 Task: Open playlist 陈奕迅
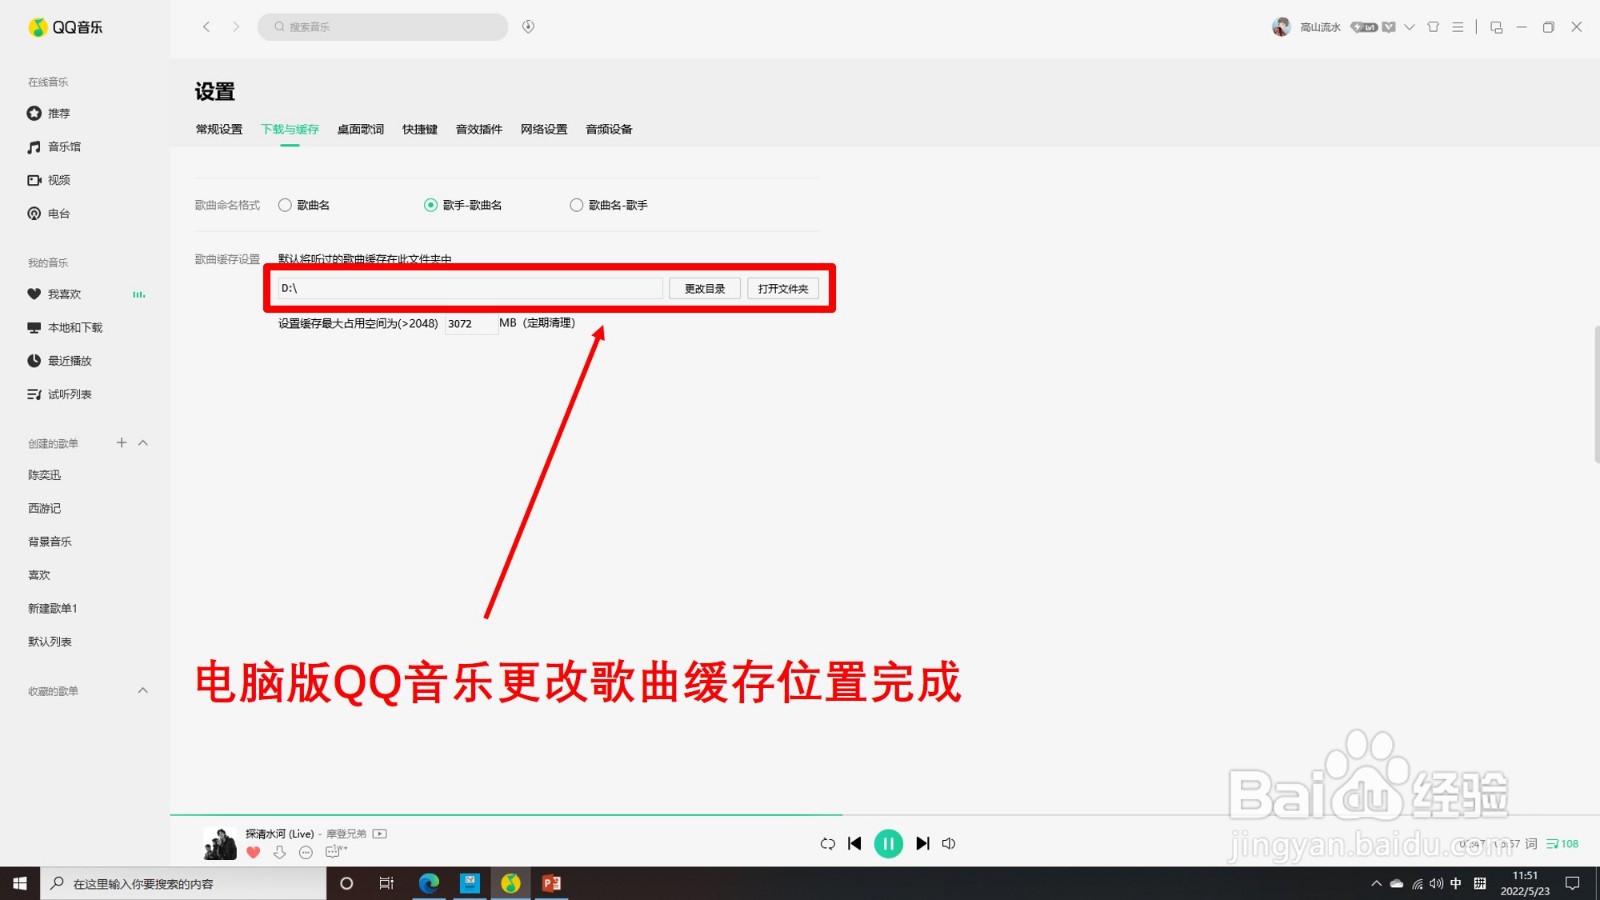44,475
